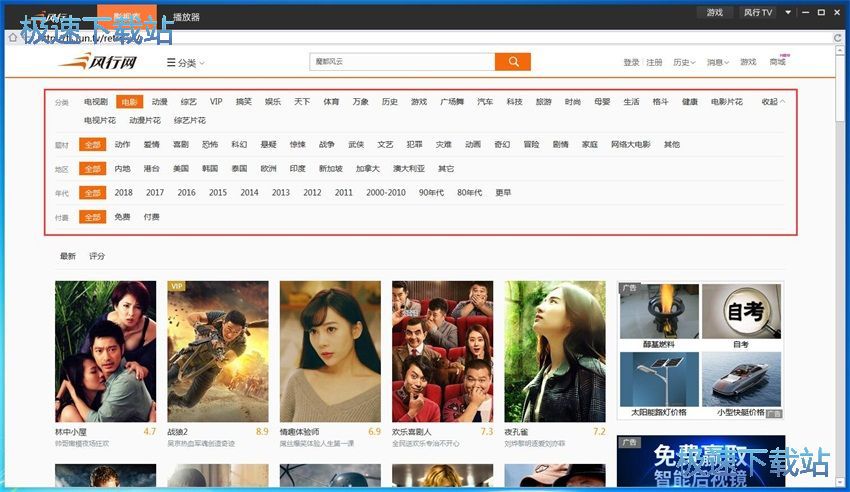This screenshot has height=492, width=850.
Task: Filter genre by 网络大电影
Action: click(x=630, y=144)
